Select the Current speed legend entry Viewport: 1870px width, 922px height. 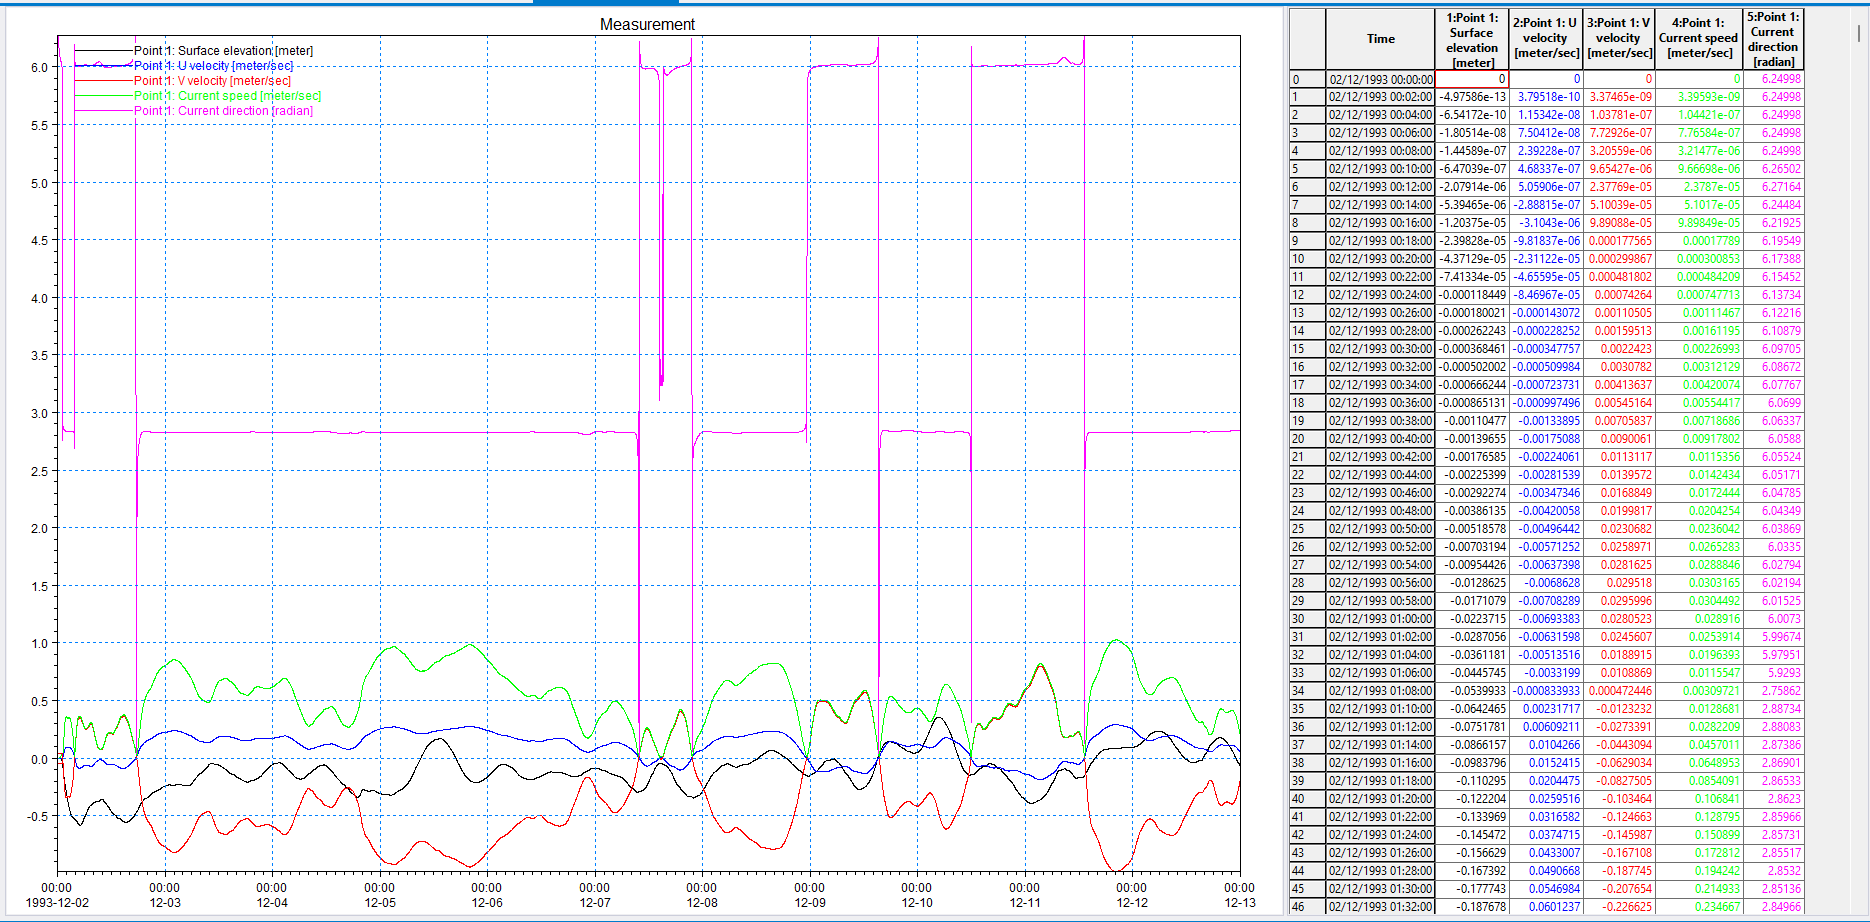point(227,96)
